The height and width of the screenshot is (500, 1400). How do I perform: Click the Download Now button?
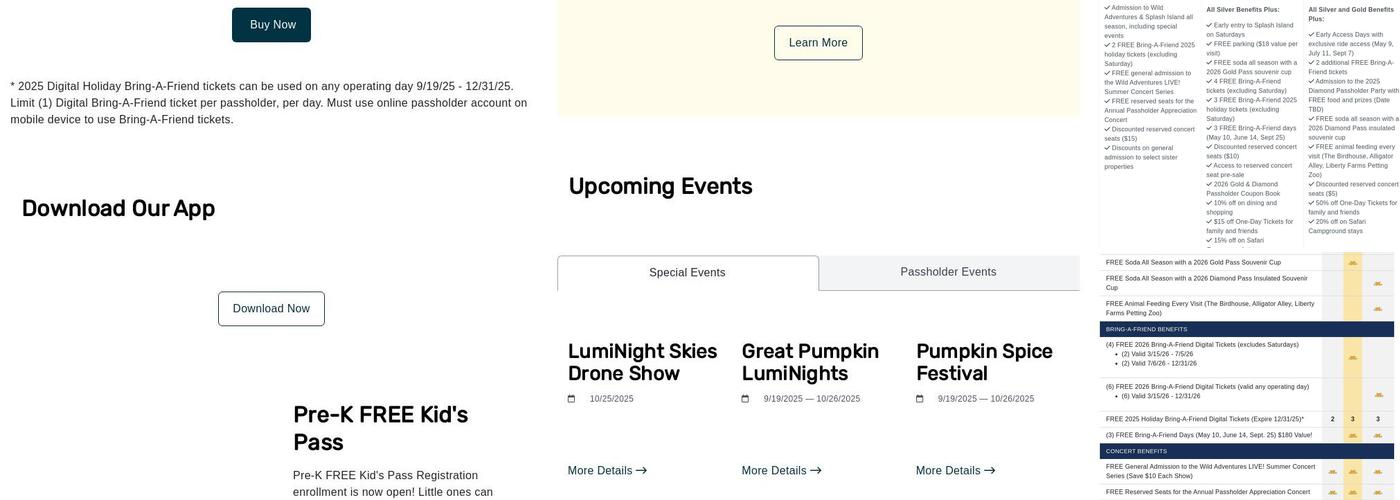(271, 309)
